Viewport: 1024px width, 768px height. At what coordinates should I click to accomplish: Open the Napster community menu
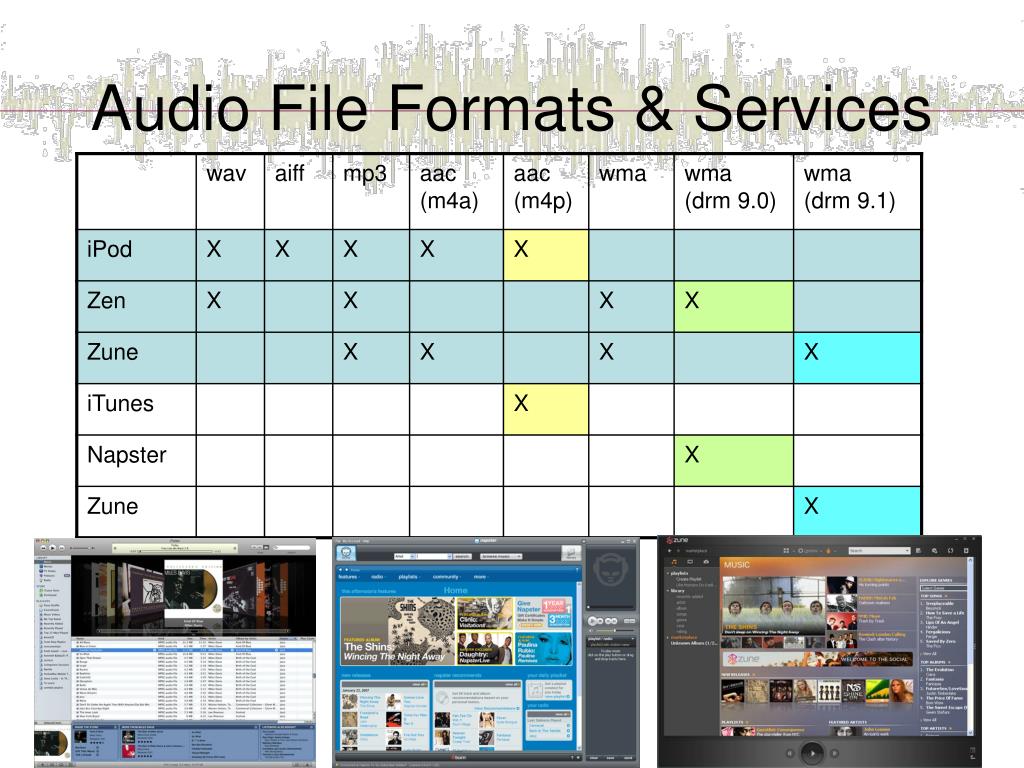tap(447, 577)
